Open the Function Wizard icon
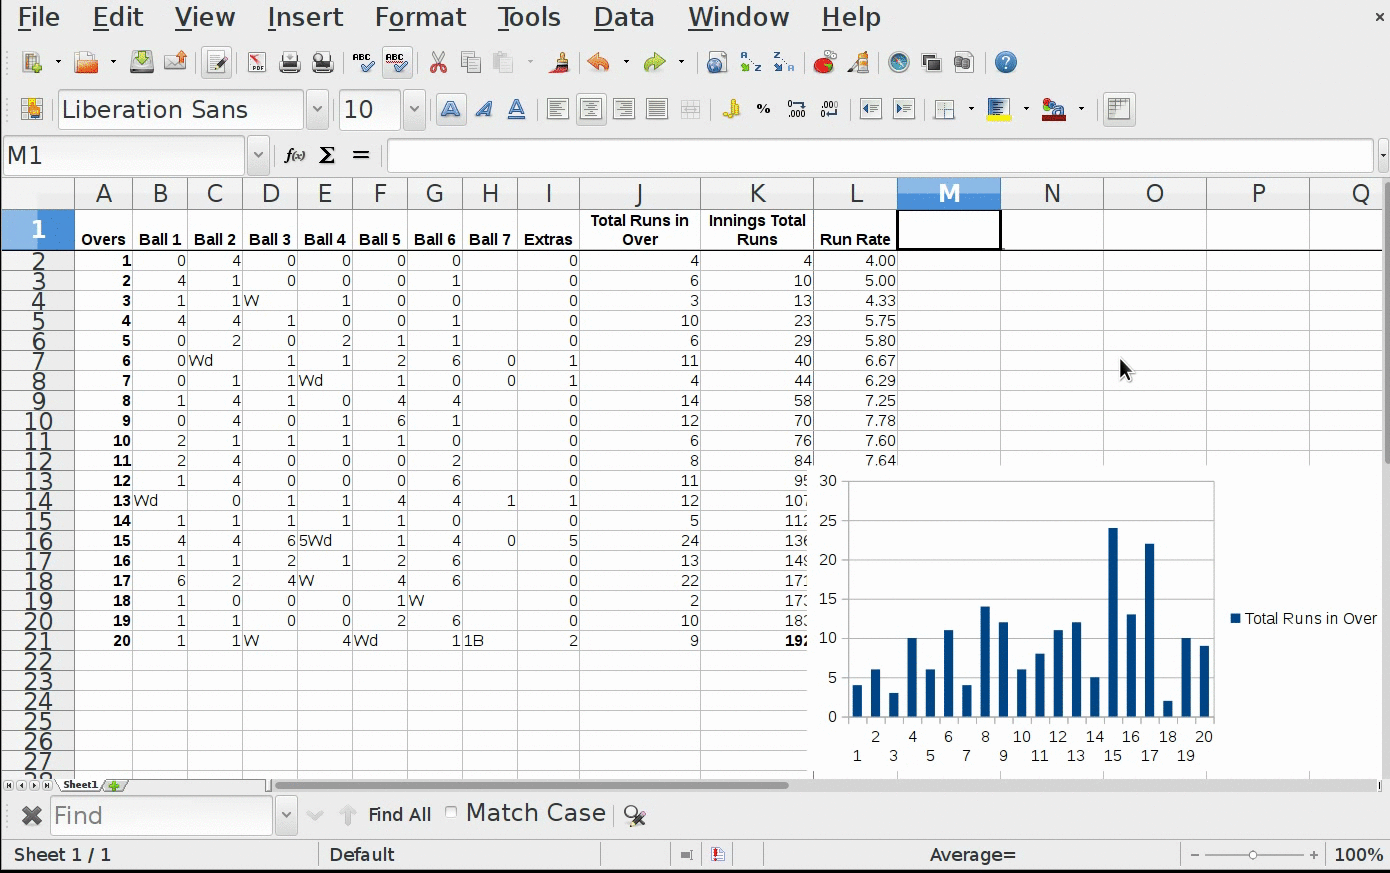Screen dimensions: 1390x873 (295, 155)
